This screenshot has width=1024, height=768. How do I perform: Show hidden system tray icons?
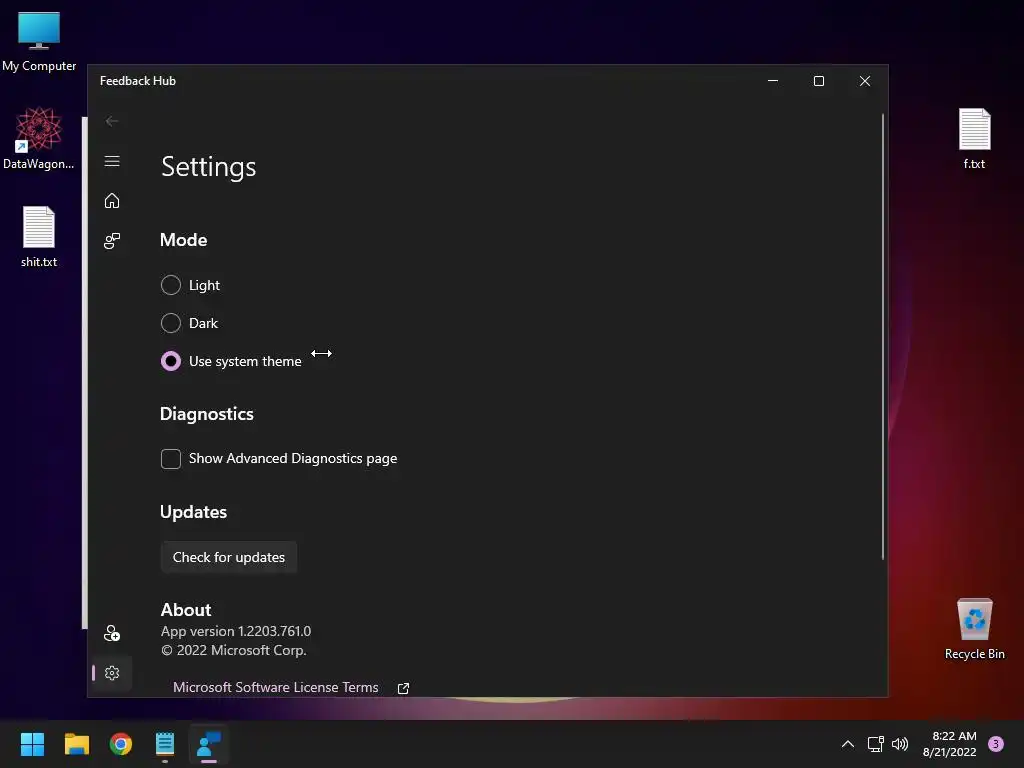pos(848,744)
